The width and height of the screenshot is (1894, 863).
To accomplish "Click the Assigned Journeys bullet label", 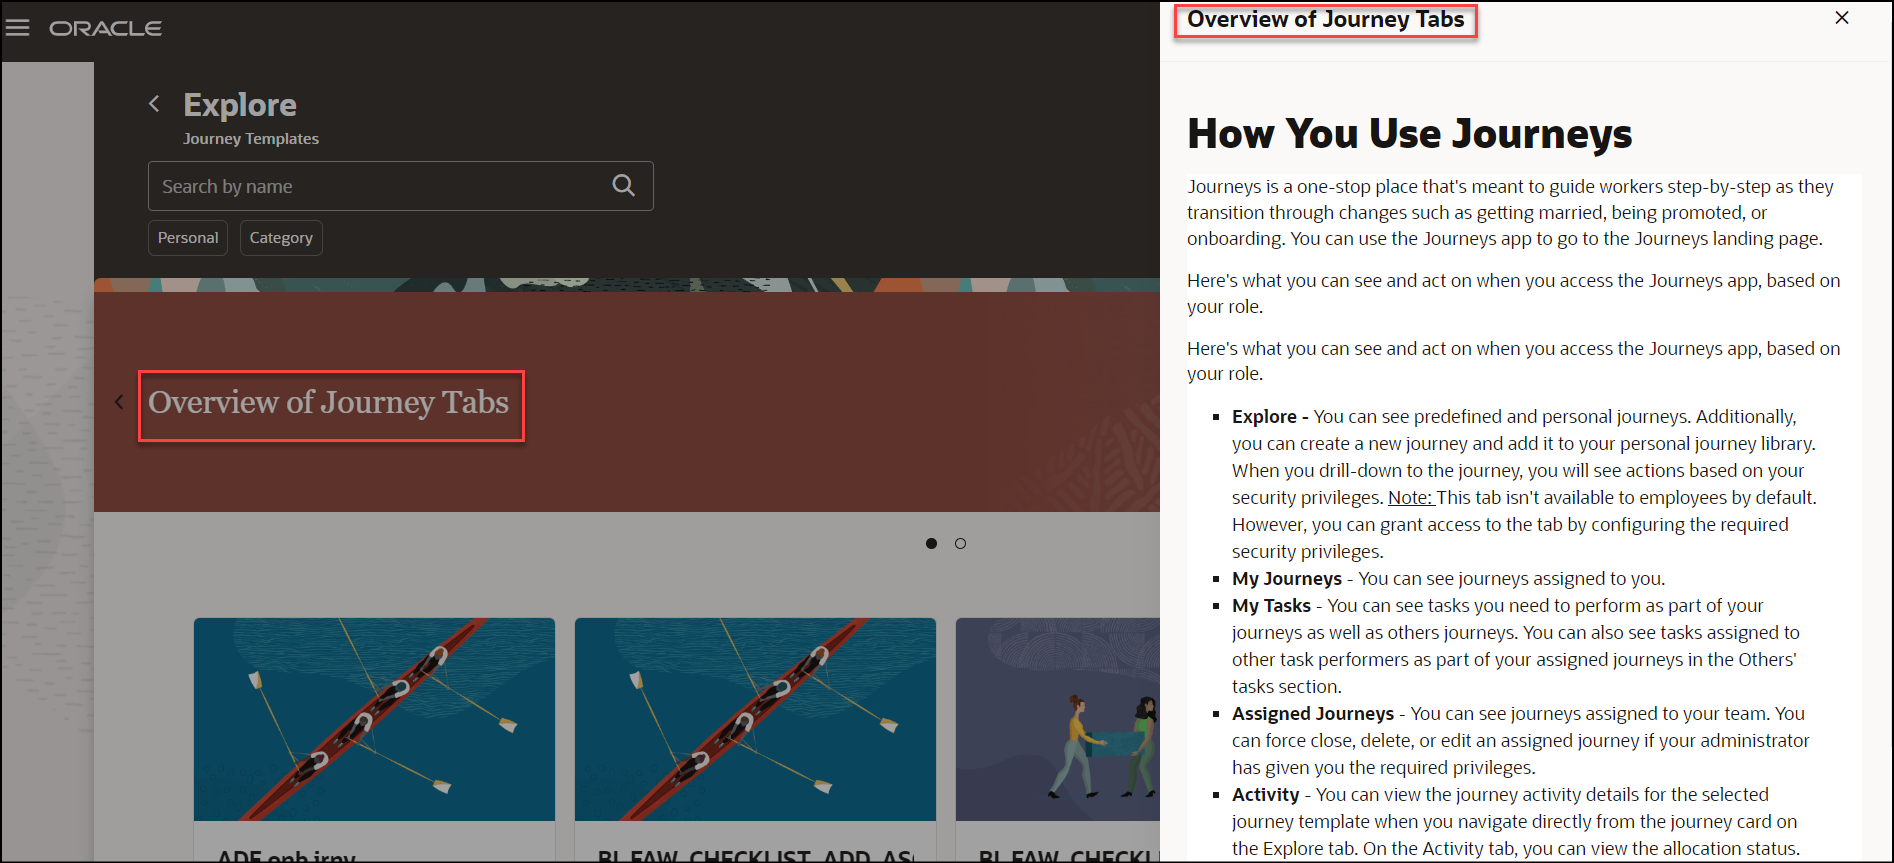I will click(1313, 714).
